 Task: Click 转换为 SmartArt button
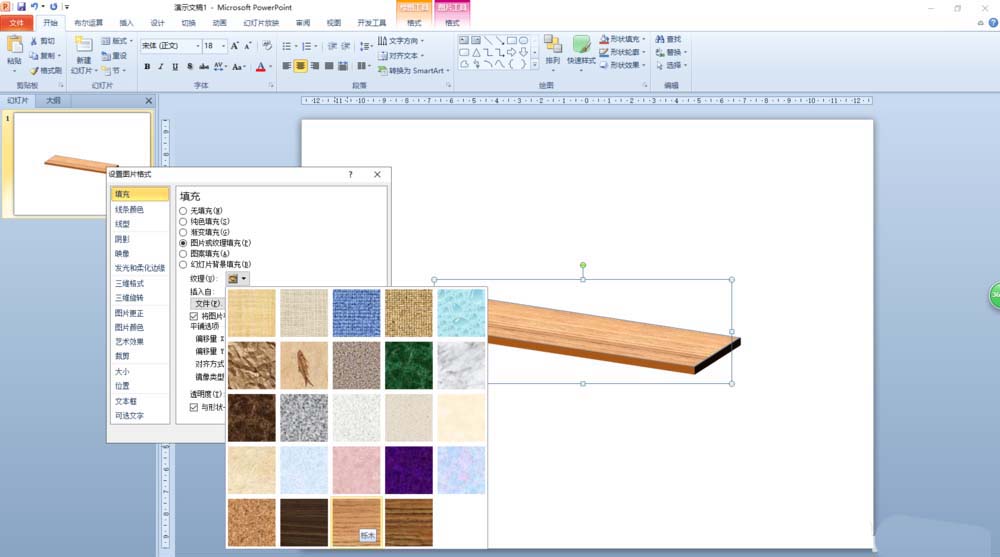tap(414, 71)
